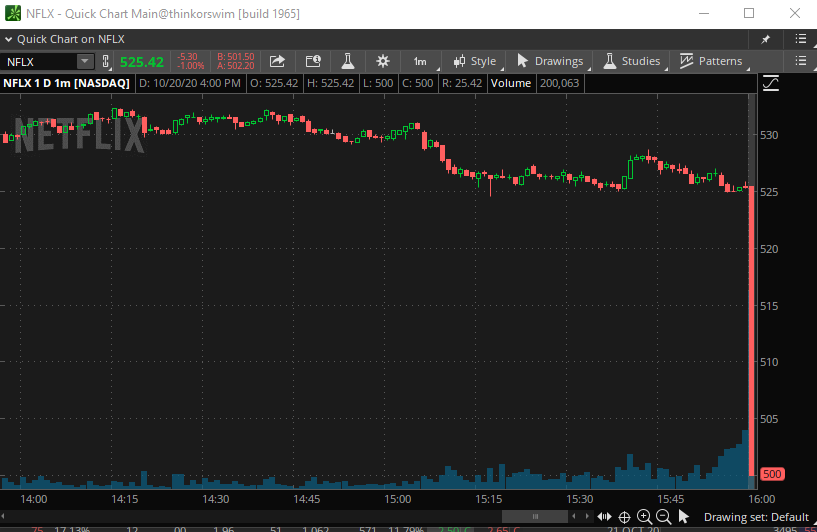The image size is (817, 532).
Task: Click the NFLX symbol input field
Action: [x=39, y=62]
